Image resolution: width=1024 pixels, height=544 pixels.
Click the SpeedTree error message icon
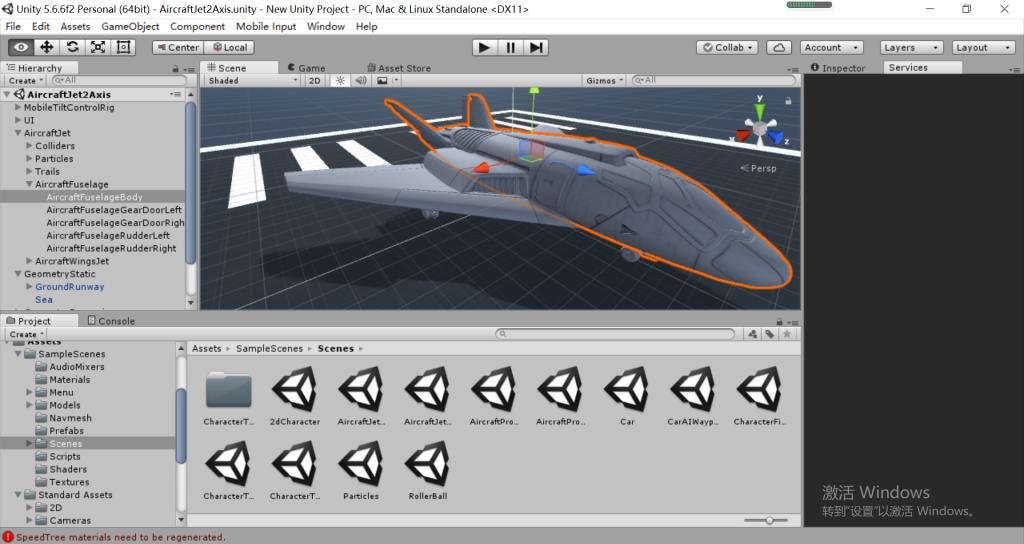(8, 537)
